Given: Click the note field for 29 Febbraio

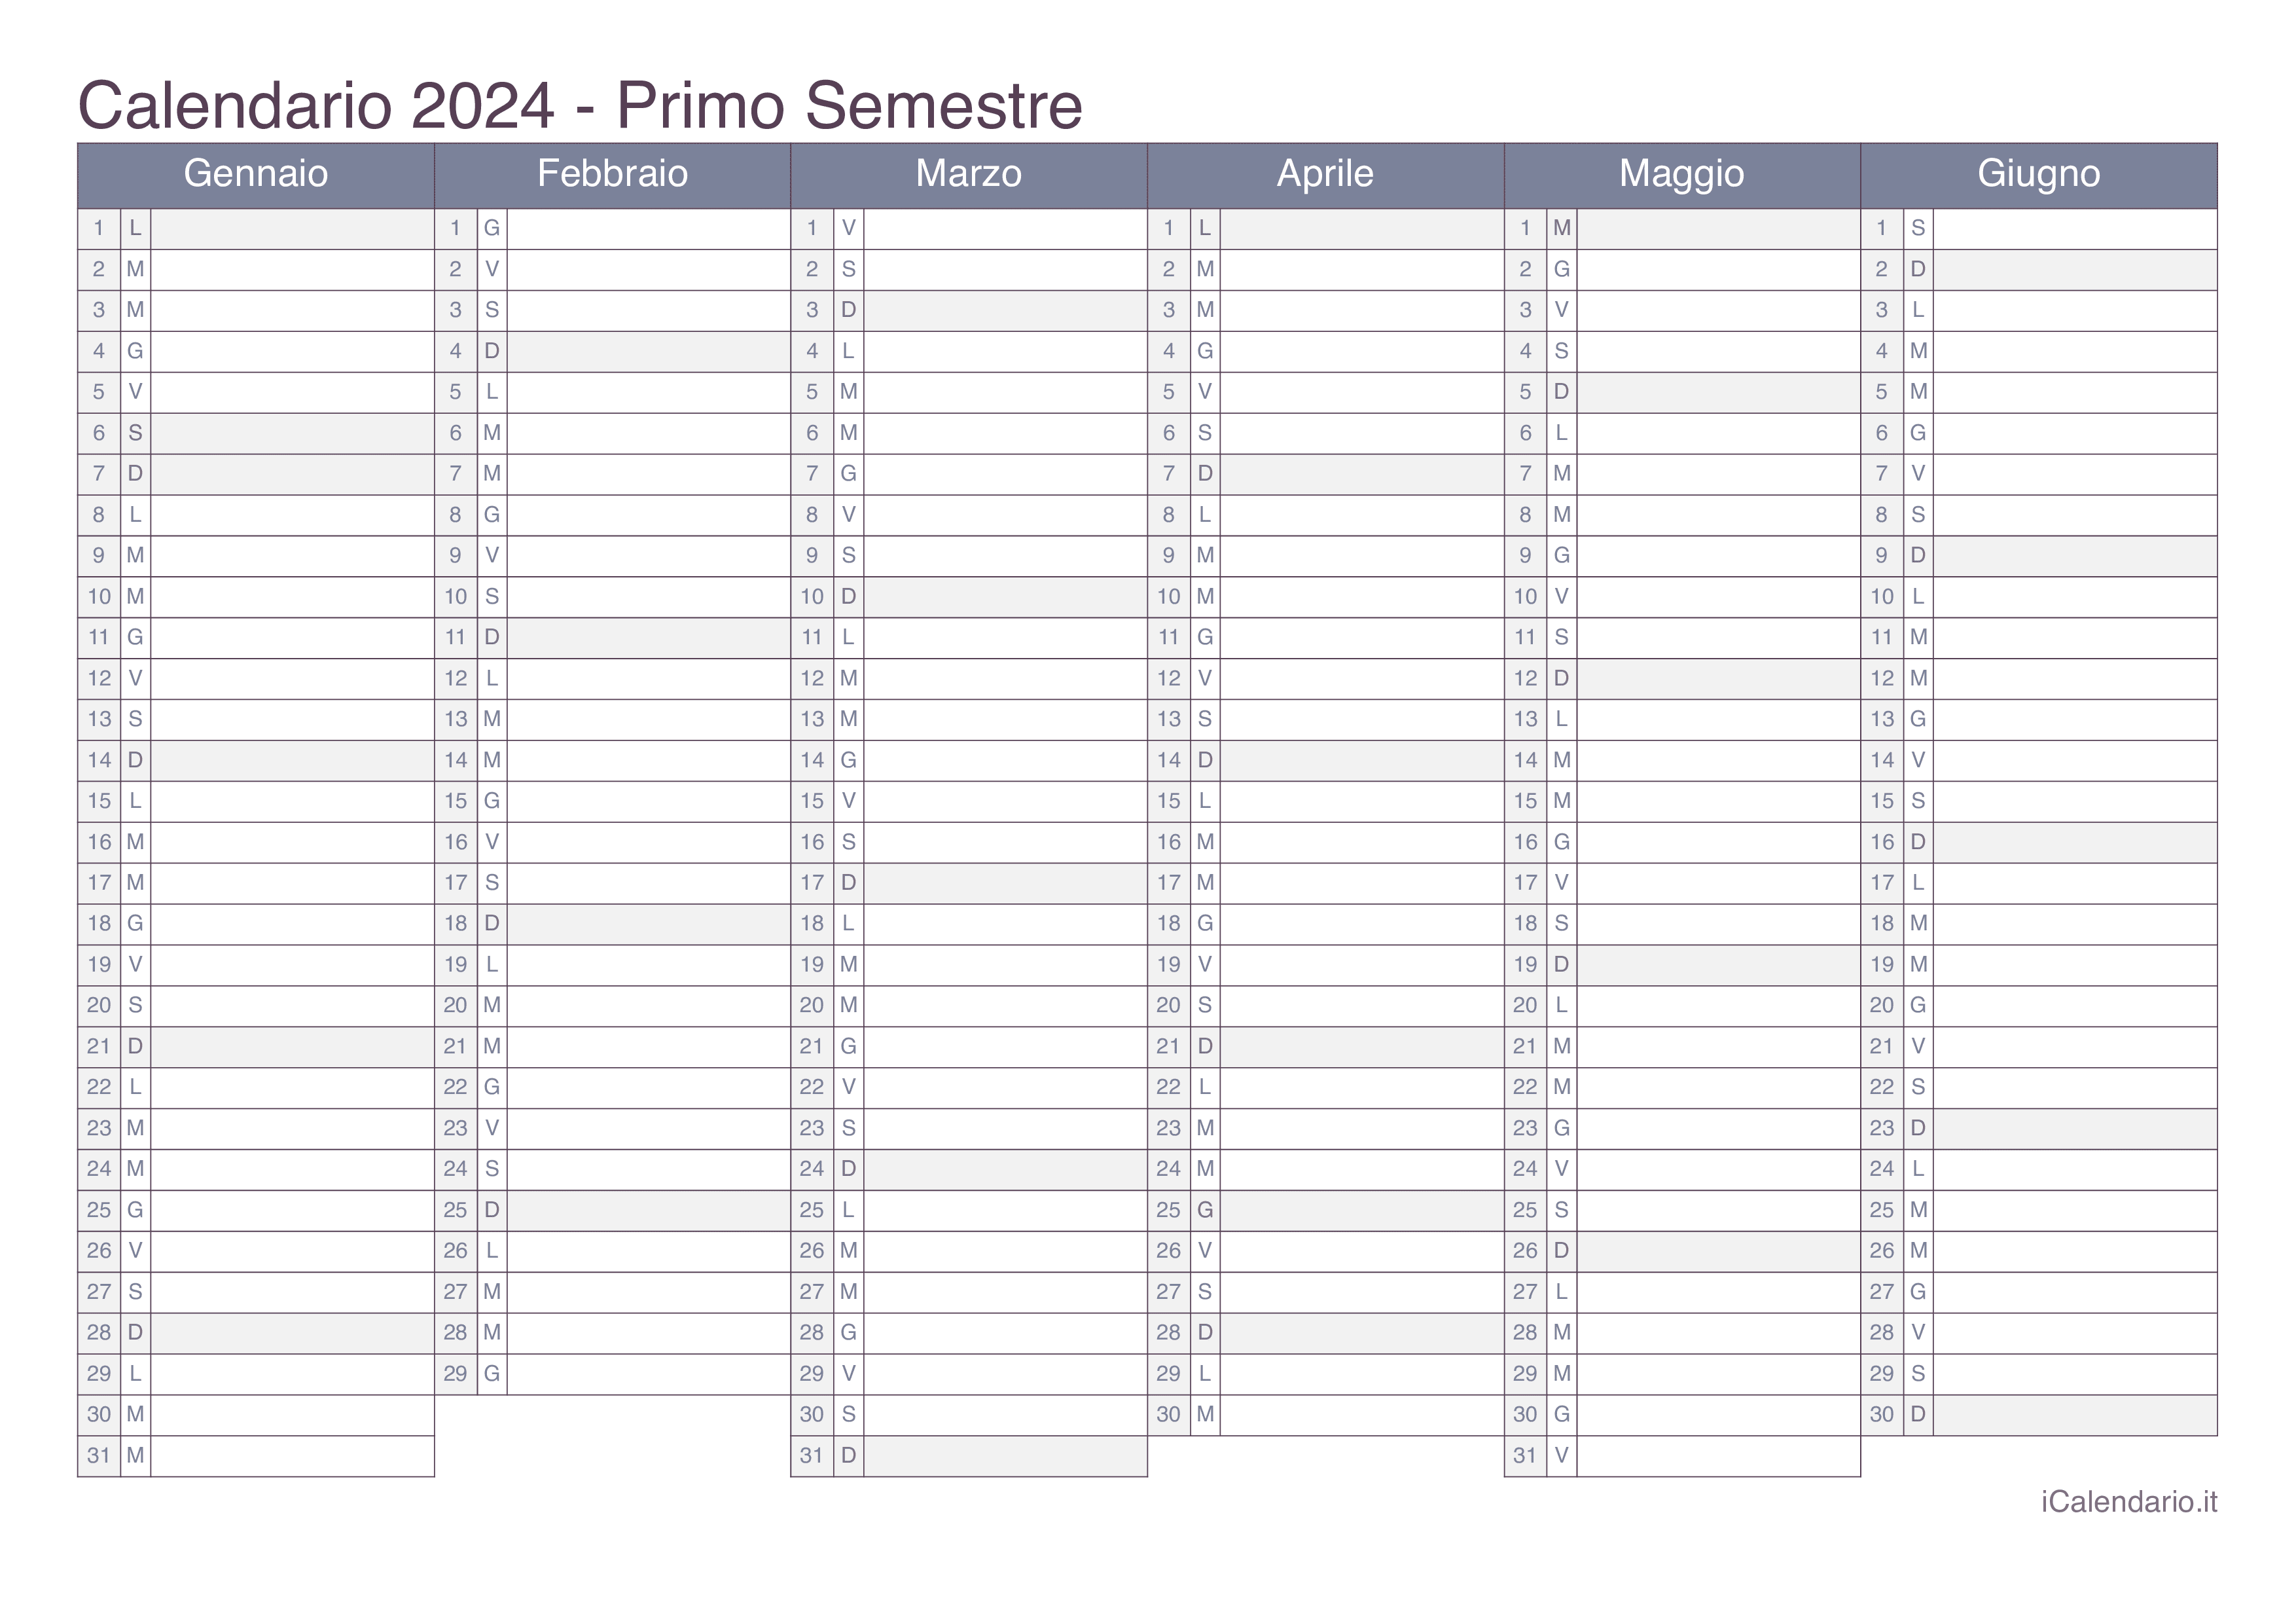Looking at the screenshot, I should [x=648, y=1374].
